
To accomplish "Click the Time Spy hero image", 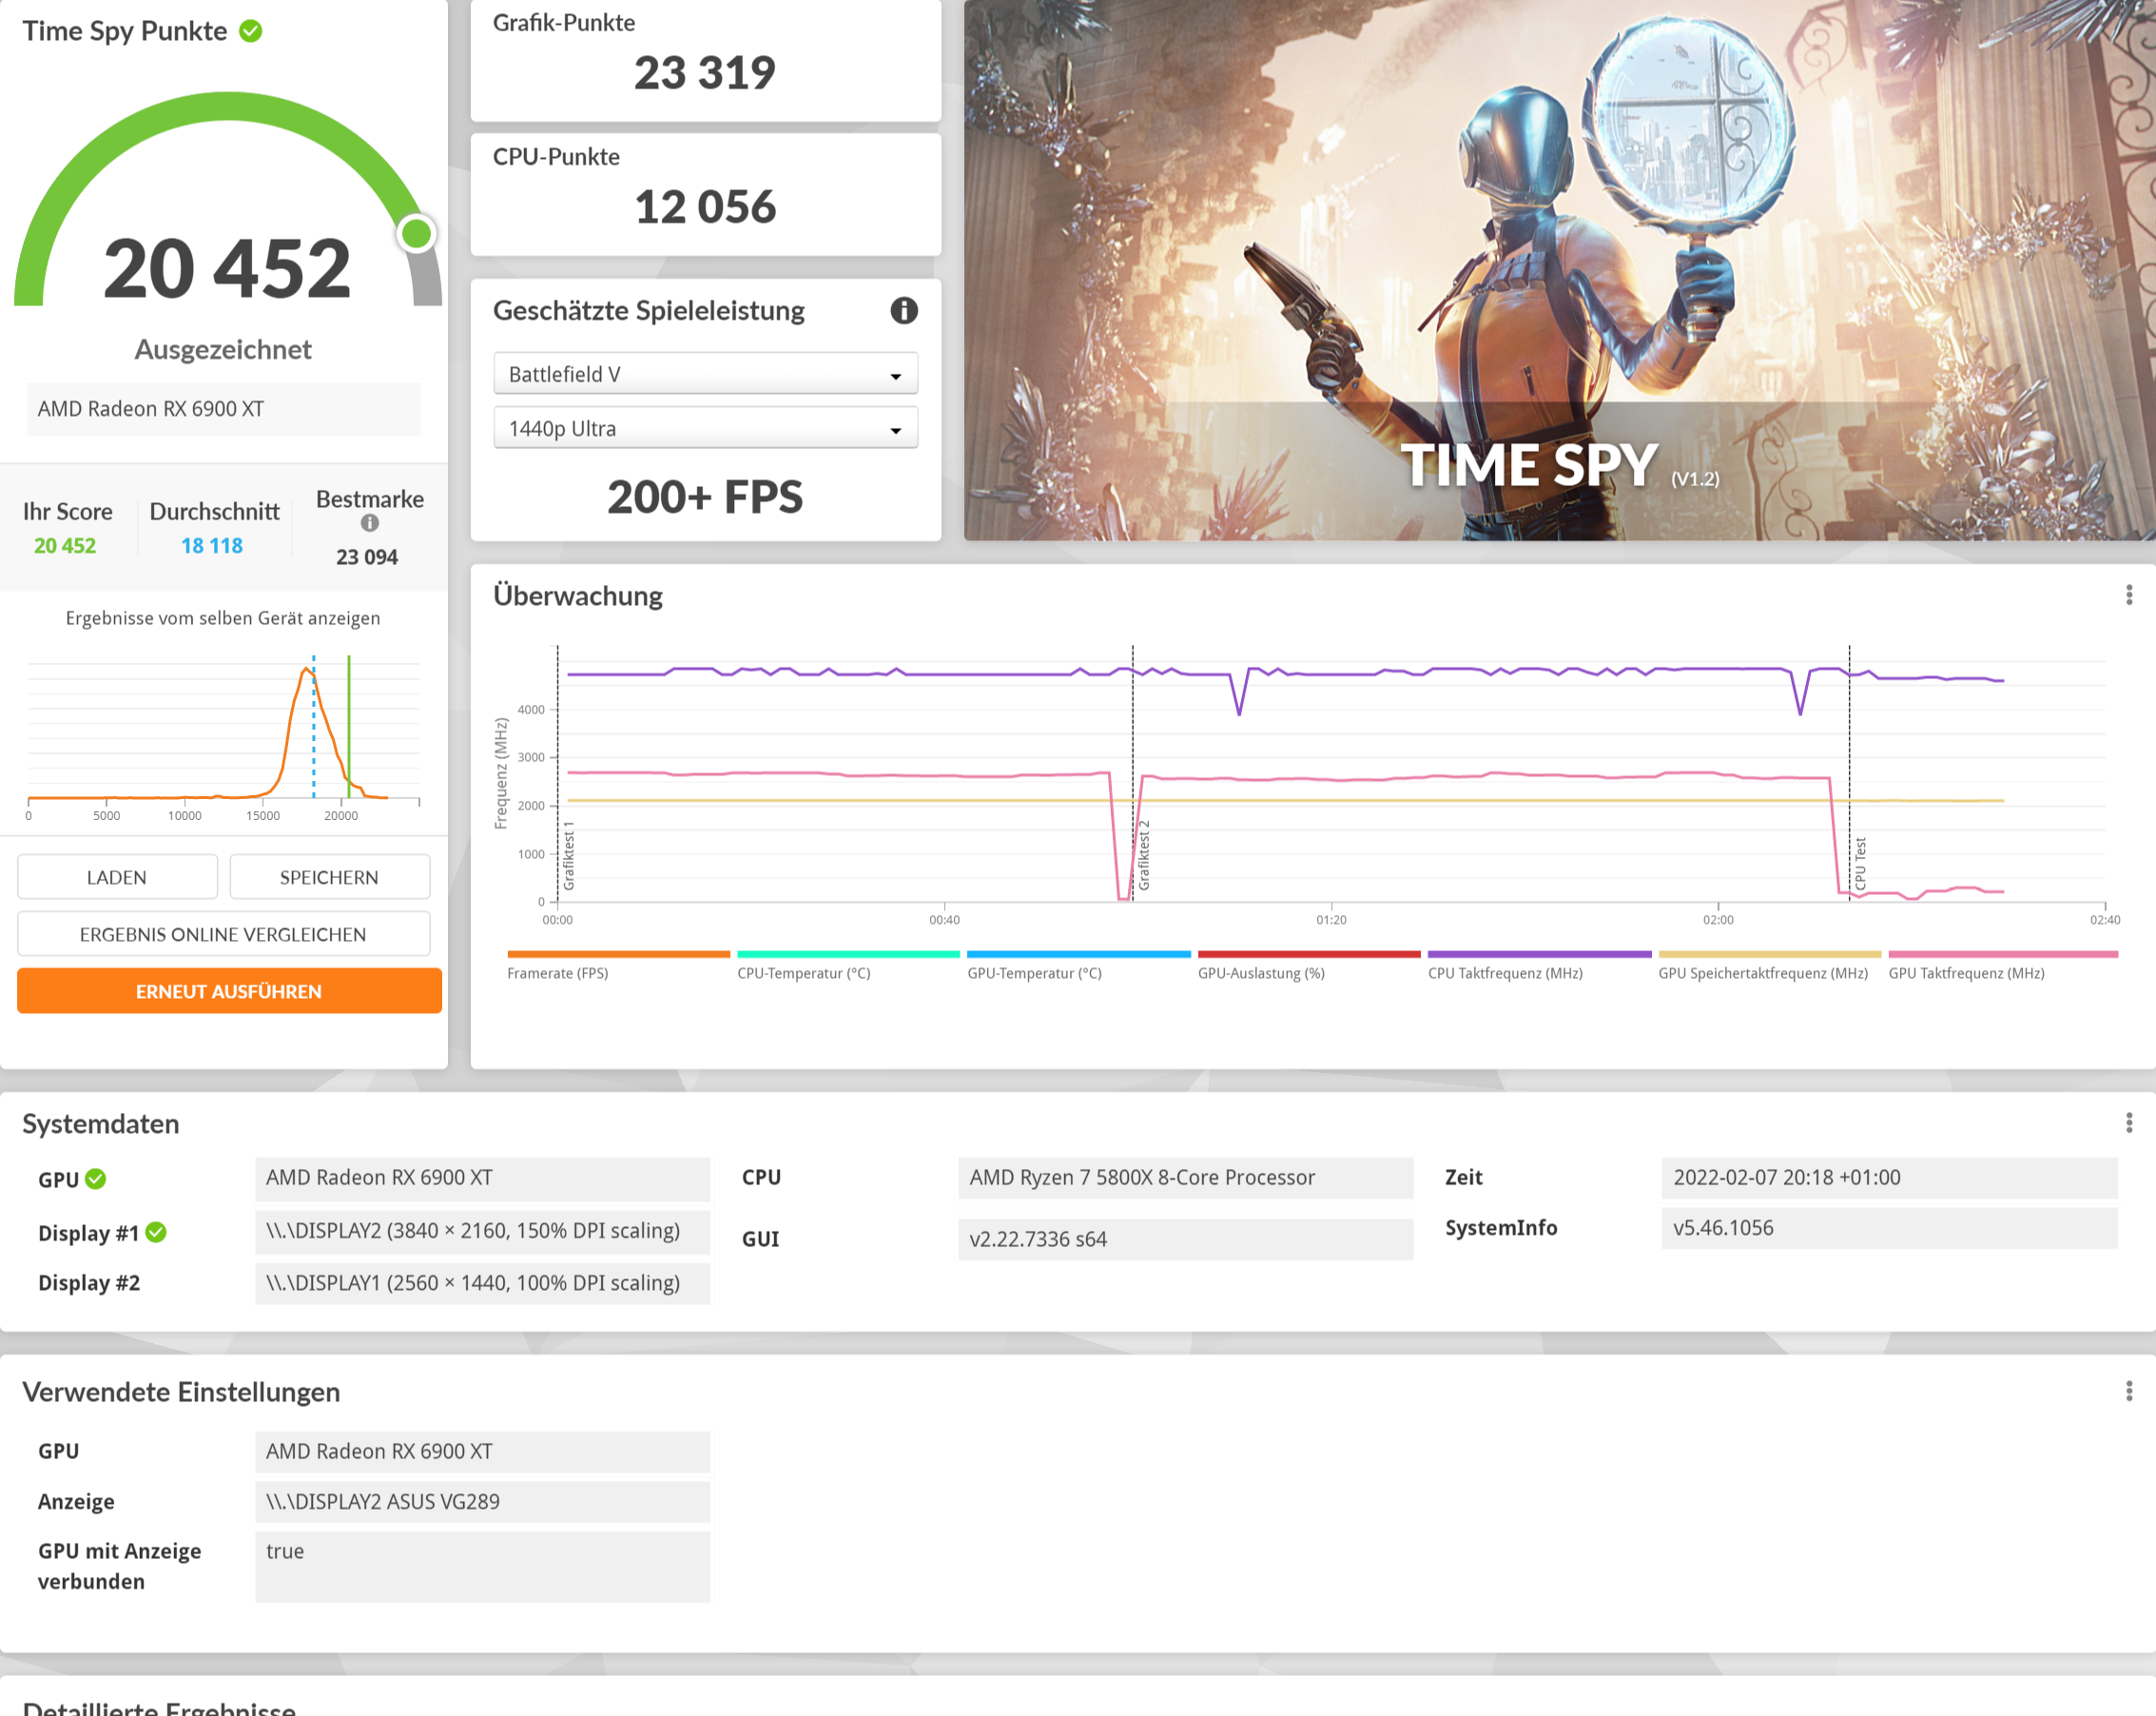I will pos(1558,270).
